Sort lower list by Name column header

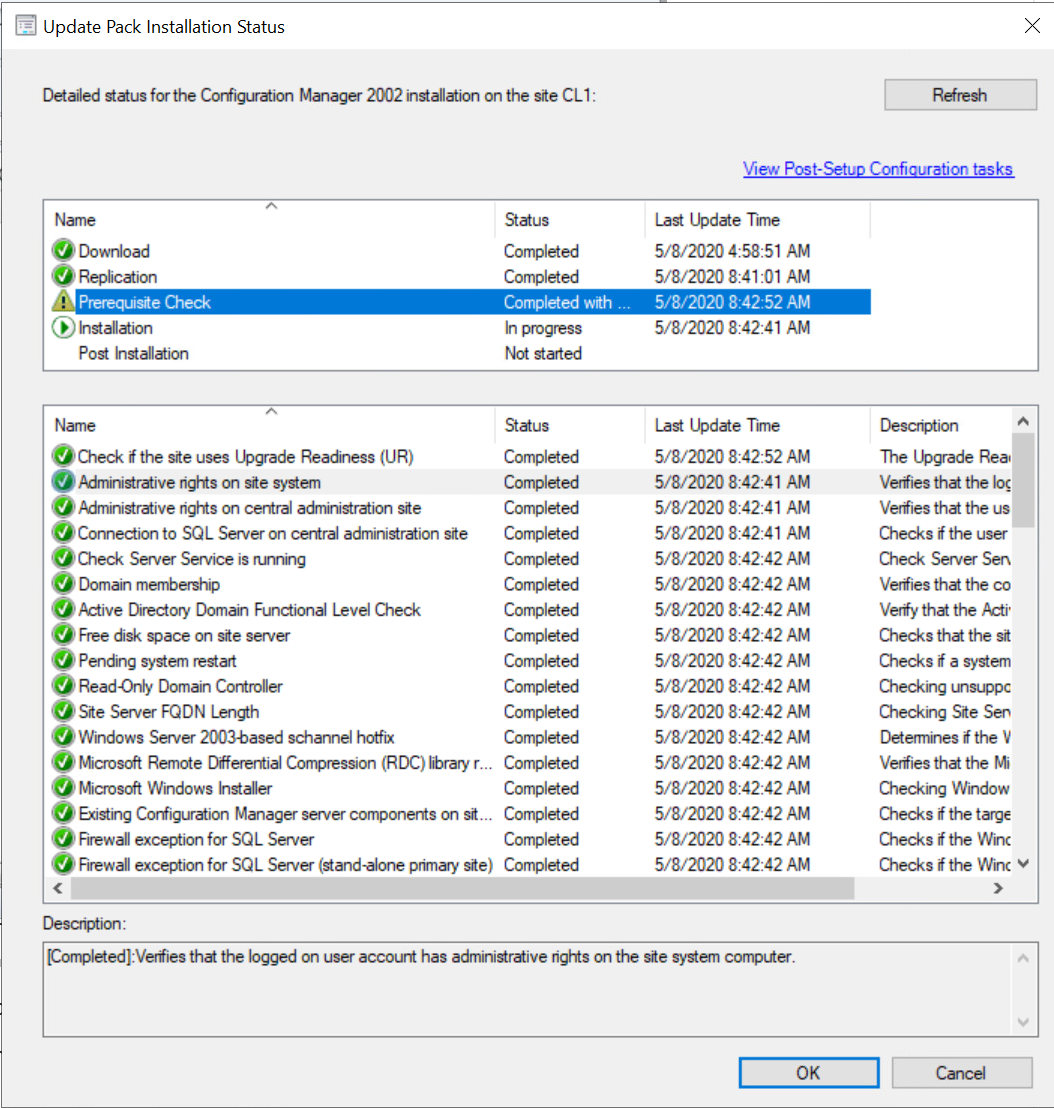271,425
